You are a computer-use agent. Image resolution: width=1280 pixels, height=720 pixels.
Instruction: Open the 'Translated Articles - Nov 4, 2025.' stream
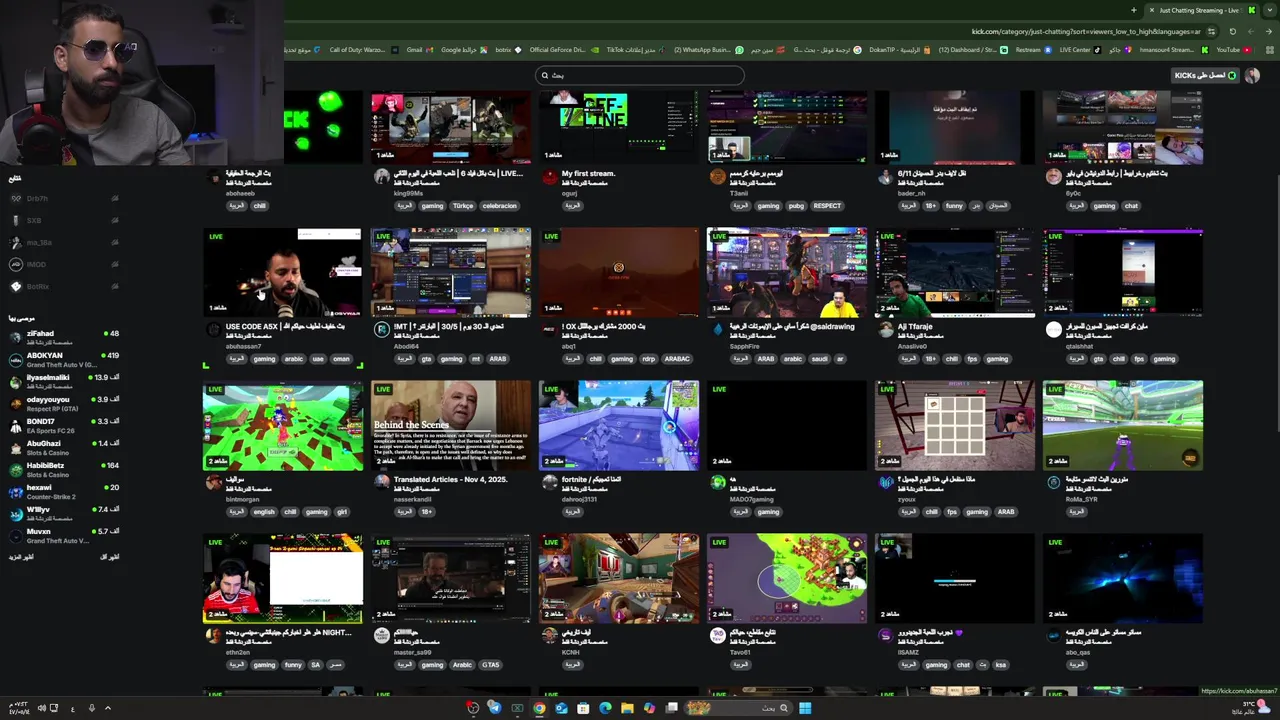[451, 425]
